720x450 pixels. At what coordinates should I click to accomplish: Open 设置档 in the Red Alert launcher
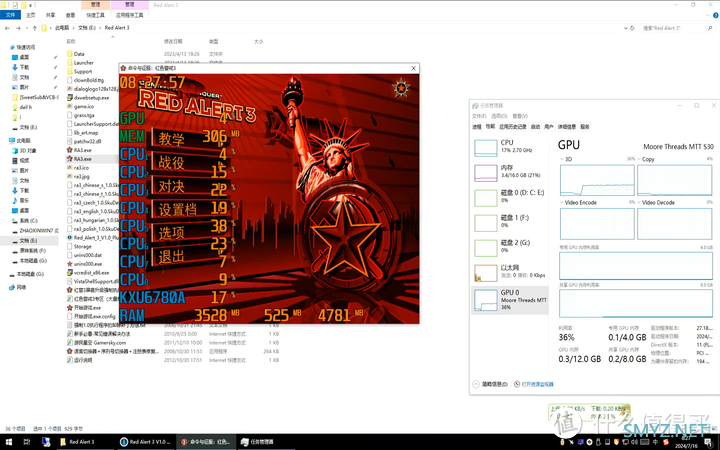point(178,209)
